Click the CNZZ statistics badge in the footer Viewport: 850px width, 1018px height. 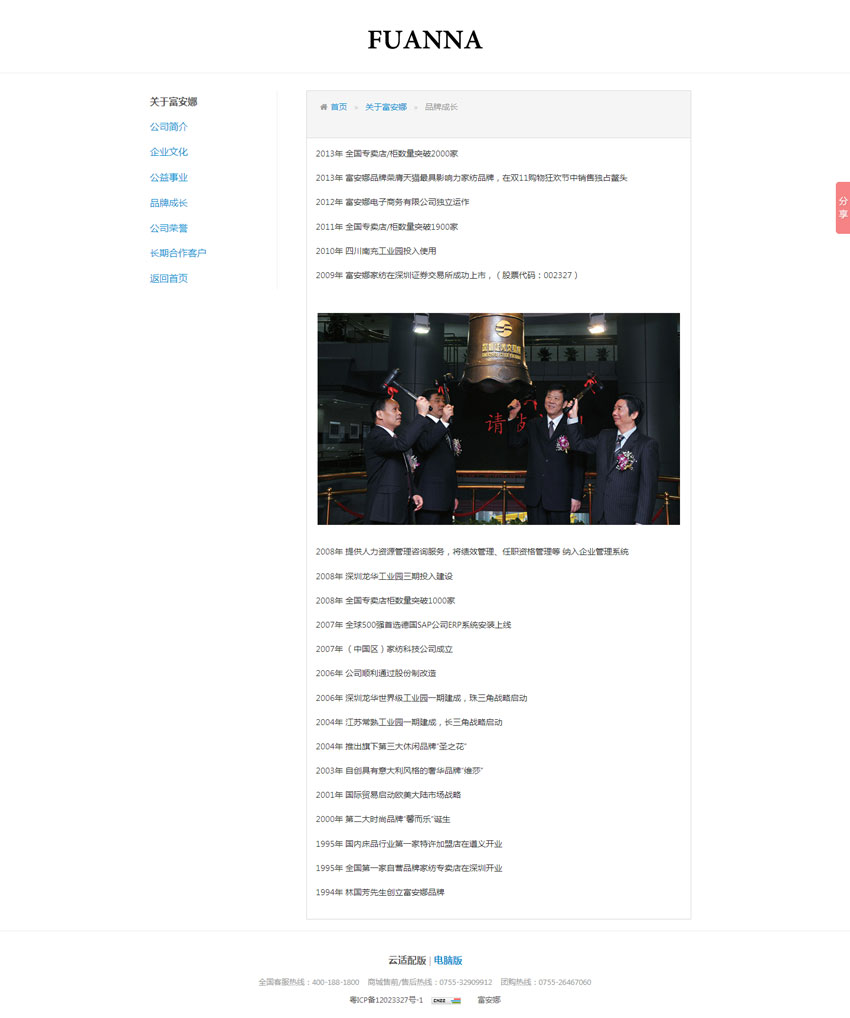pos(446,1000)
